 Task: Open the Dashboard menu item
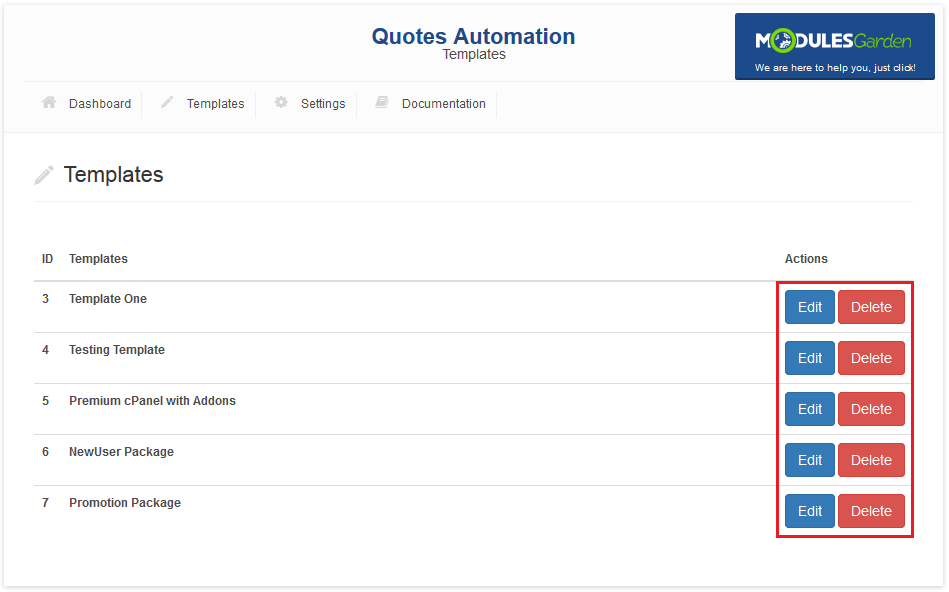[x=99, y=104]
